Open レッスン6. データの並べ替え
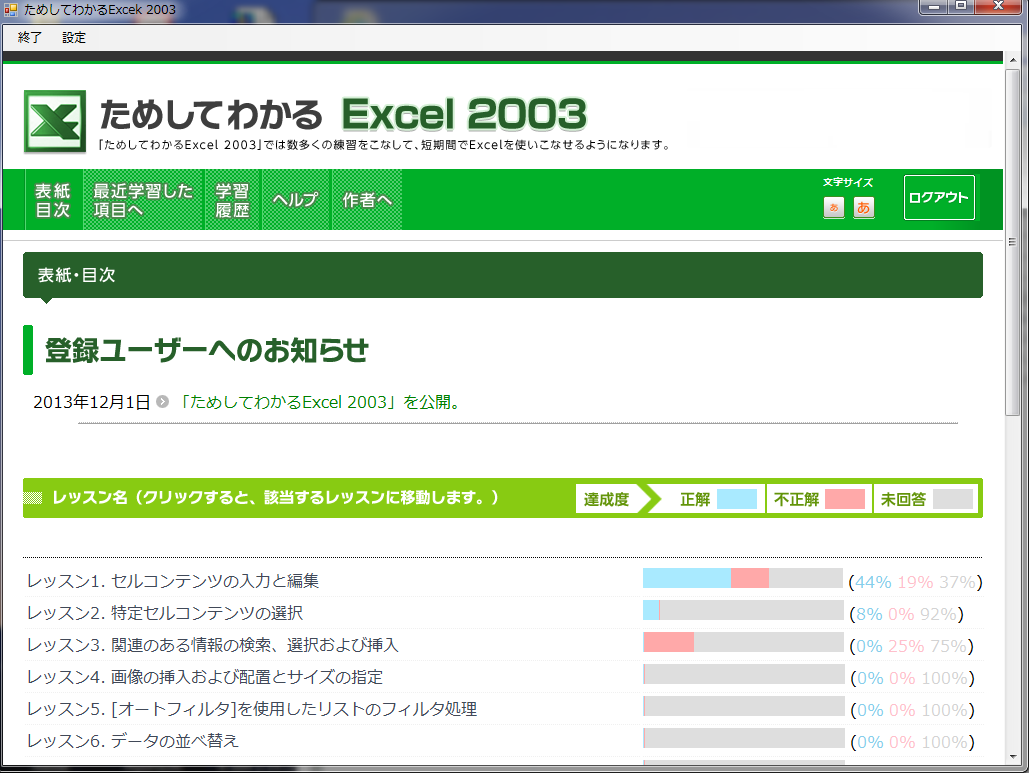Viewport: 1029px width, 773px height. click(x=133, y=742)
